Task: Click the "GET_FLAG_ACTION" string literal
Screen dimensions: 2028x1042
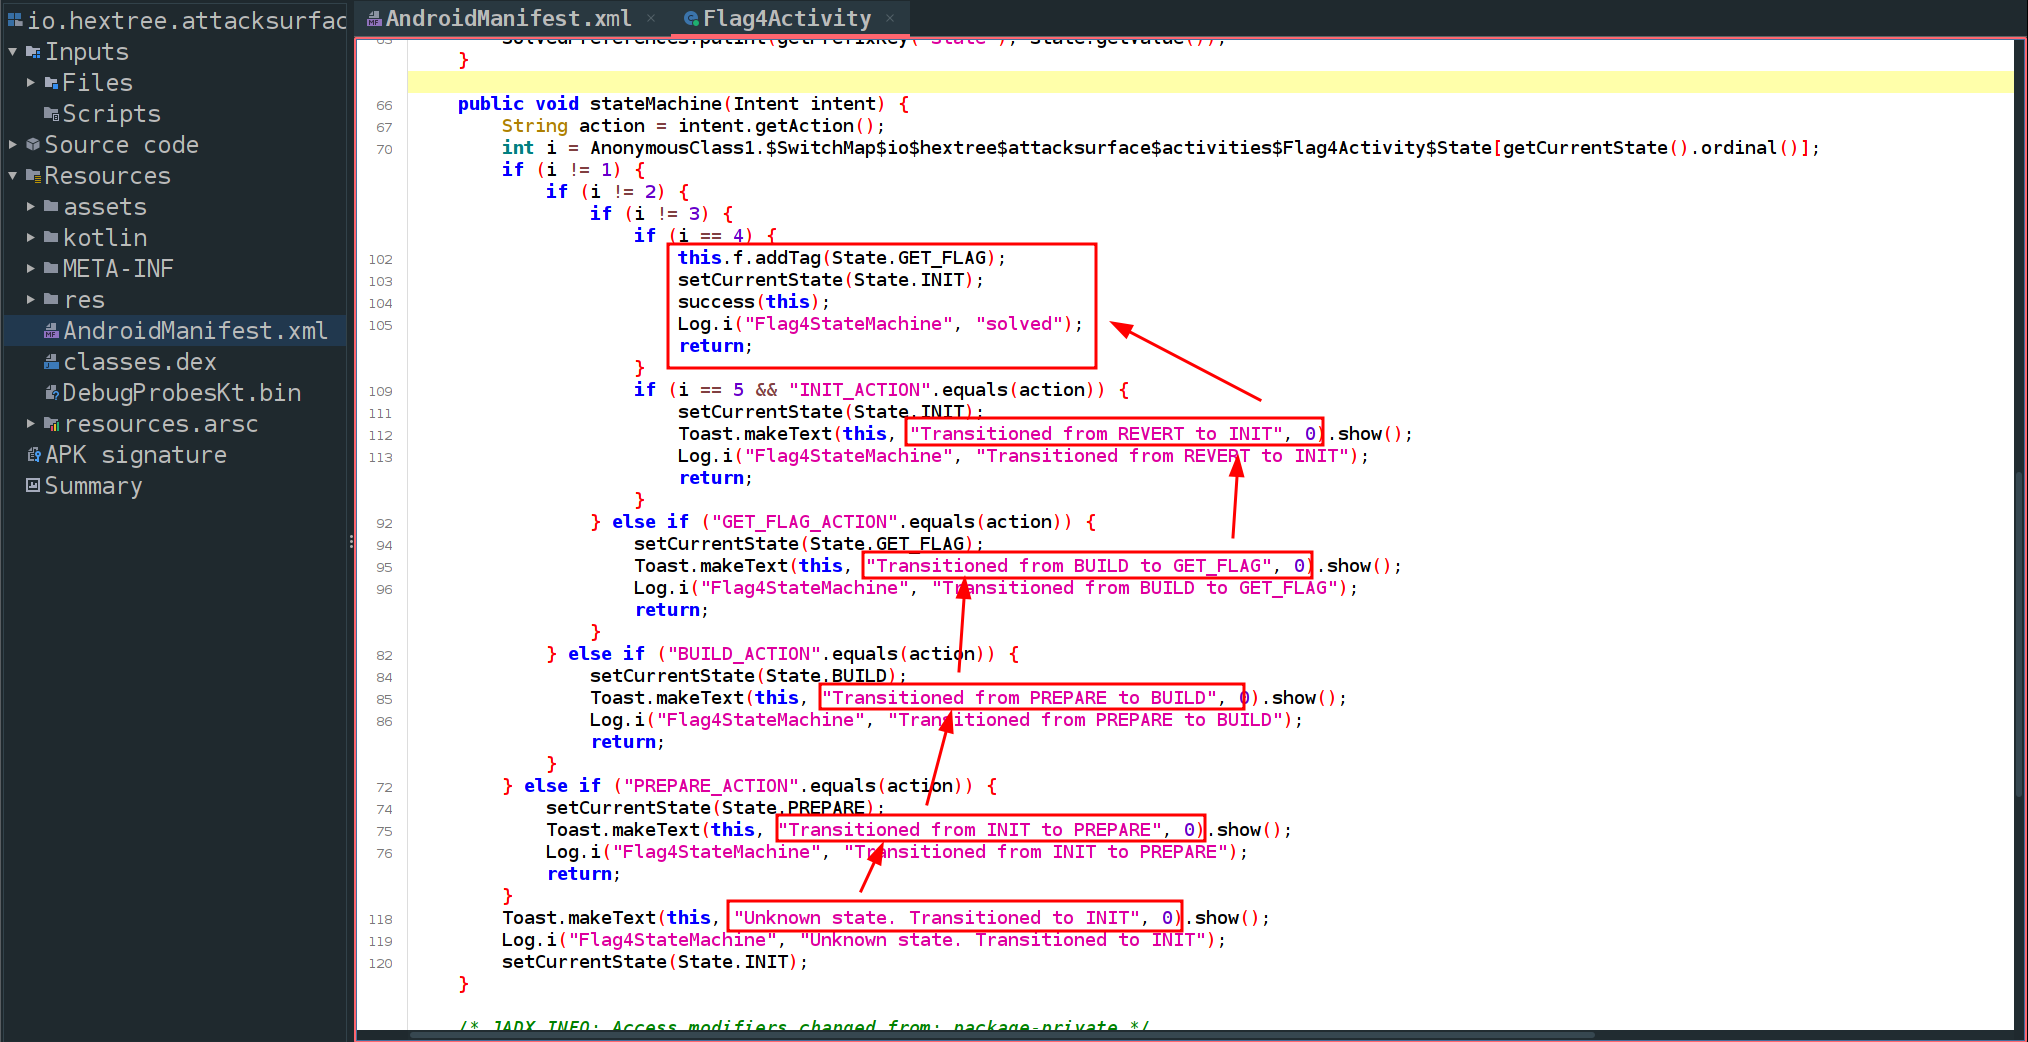Action: [x=805, y=521]
